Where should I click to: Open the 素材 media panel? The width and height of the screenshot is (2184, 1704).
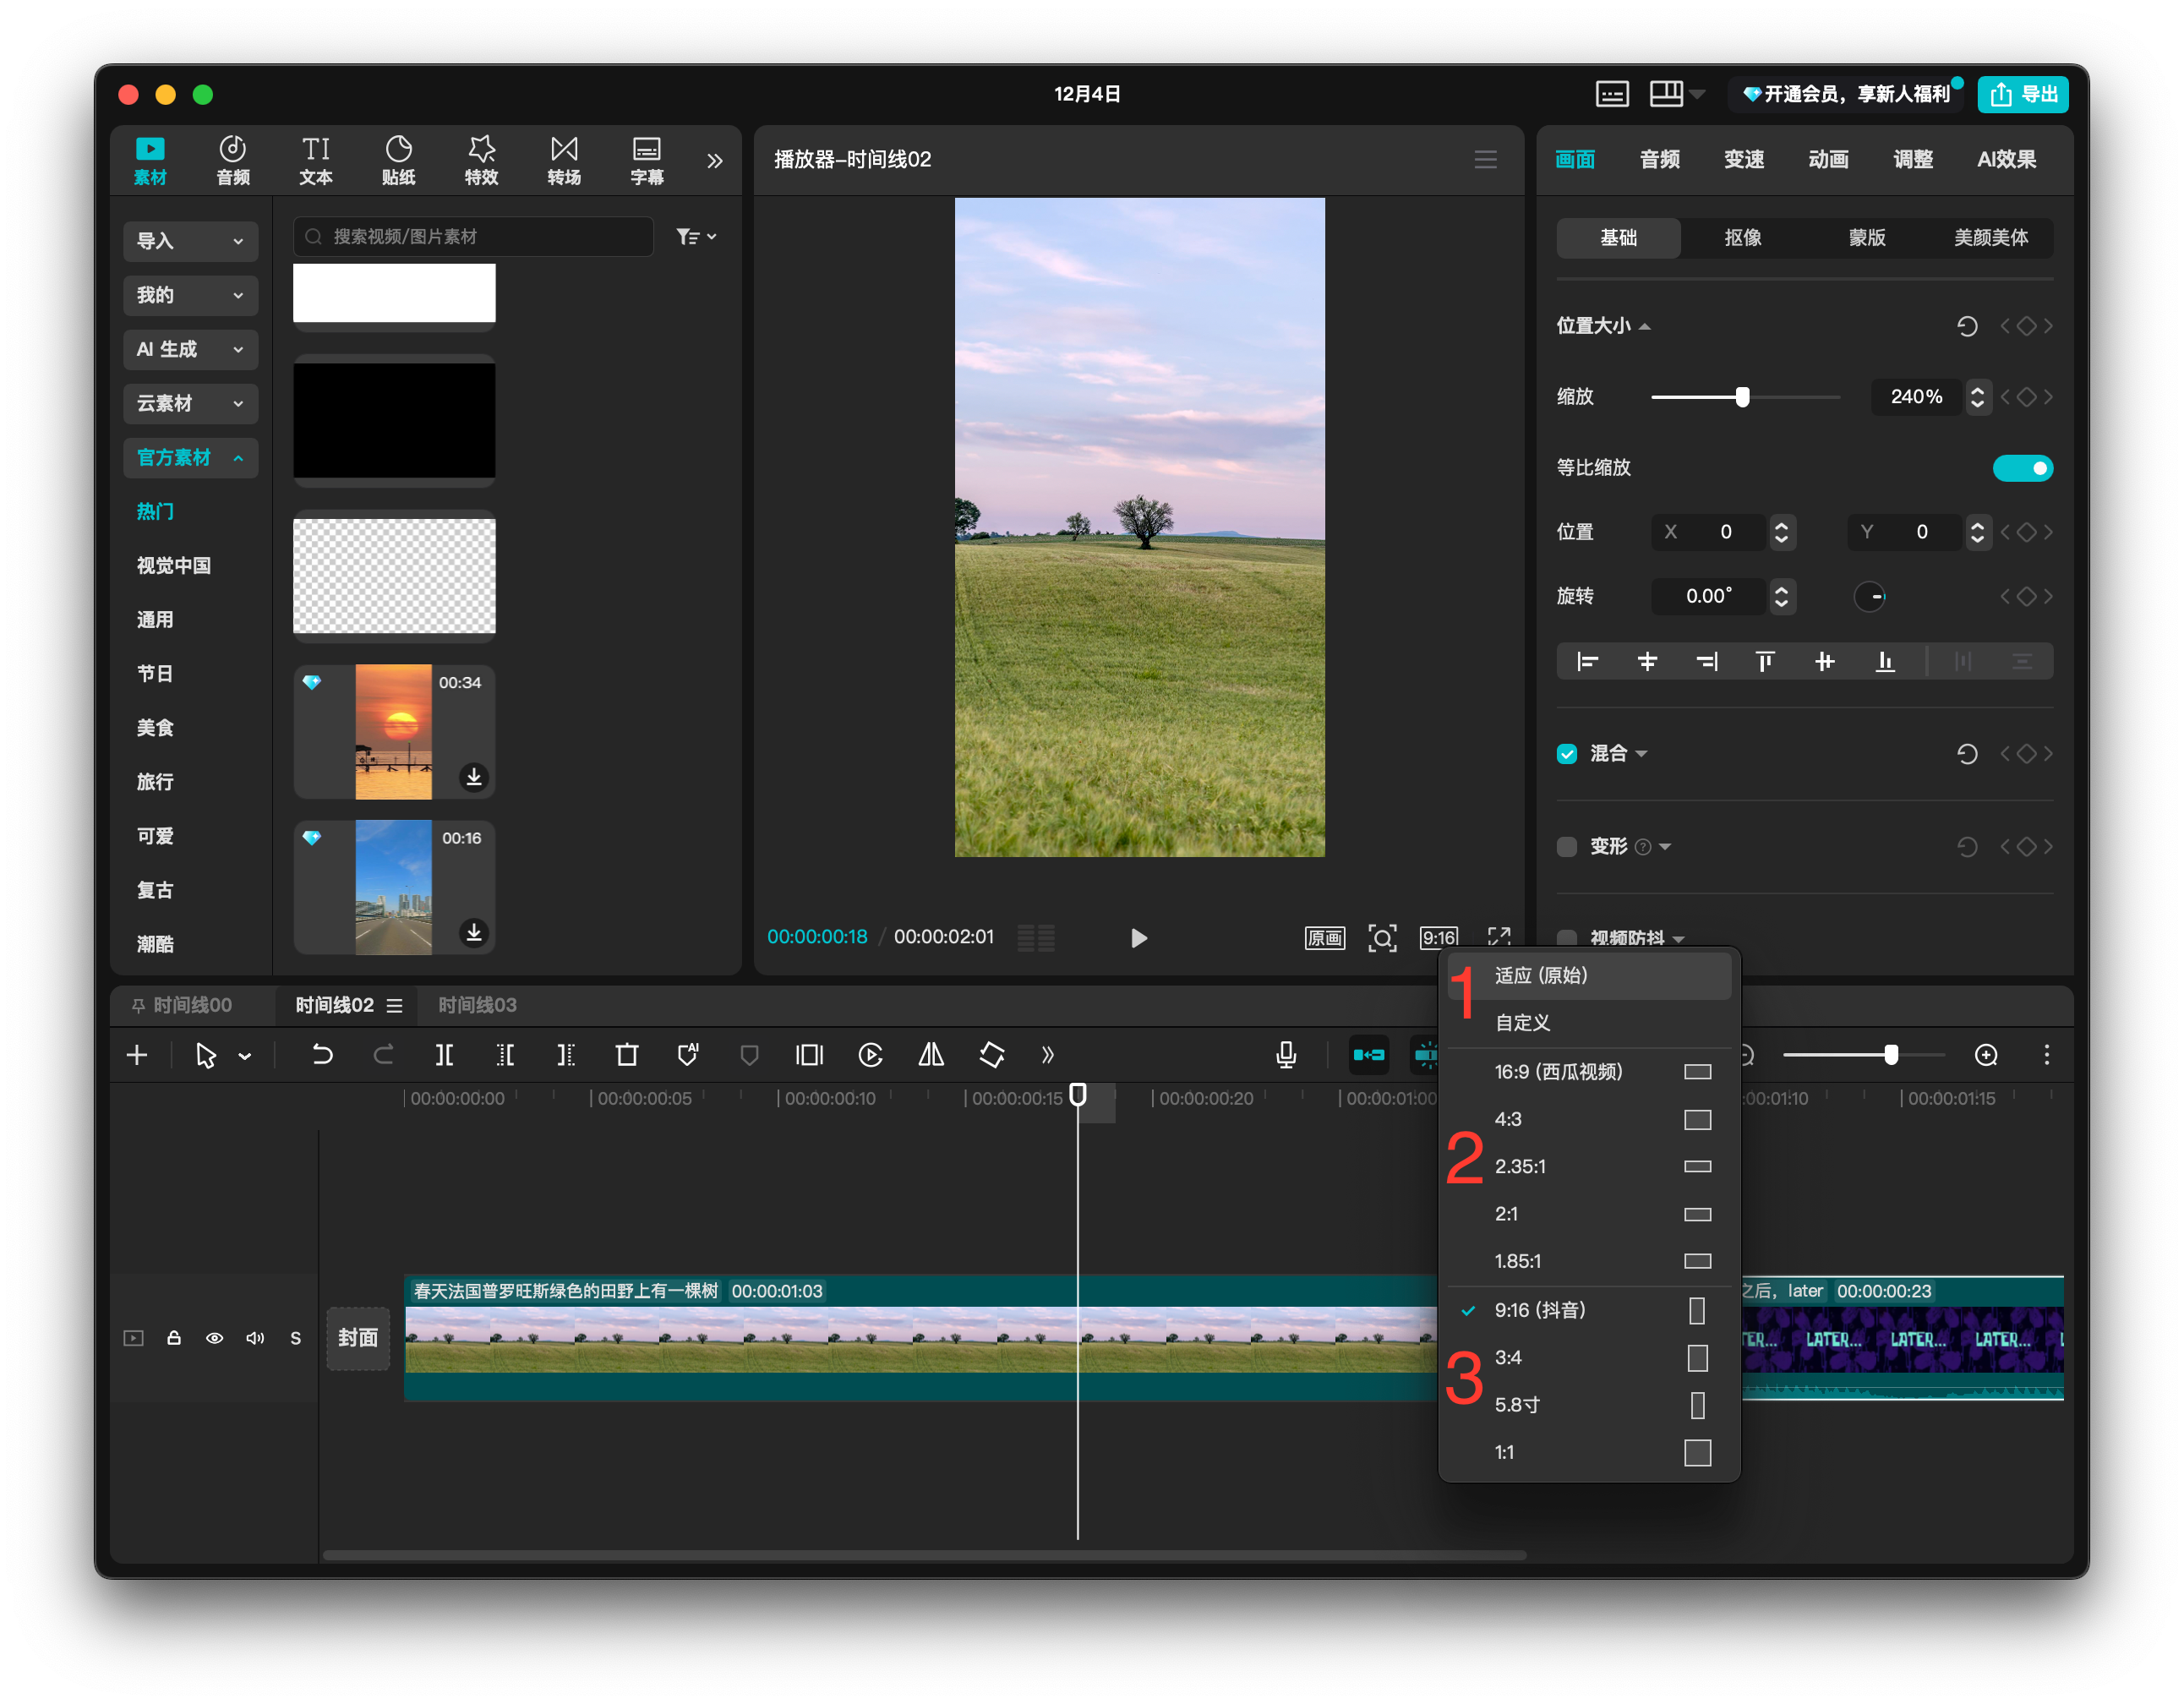point(150,161)
